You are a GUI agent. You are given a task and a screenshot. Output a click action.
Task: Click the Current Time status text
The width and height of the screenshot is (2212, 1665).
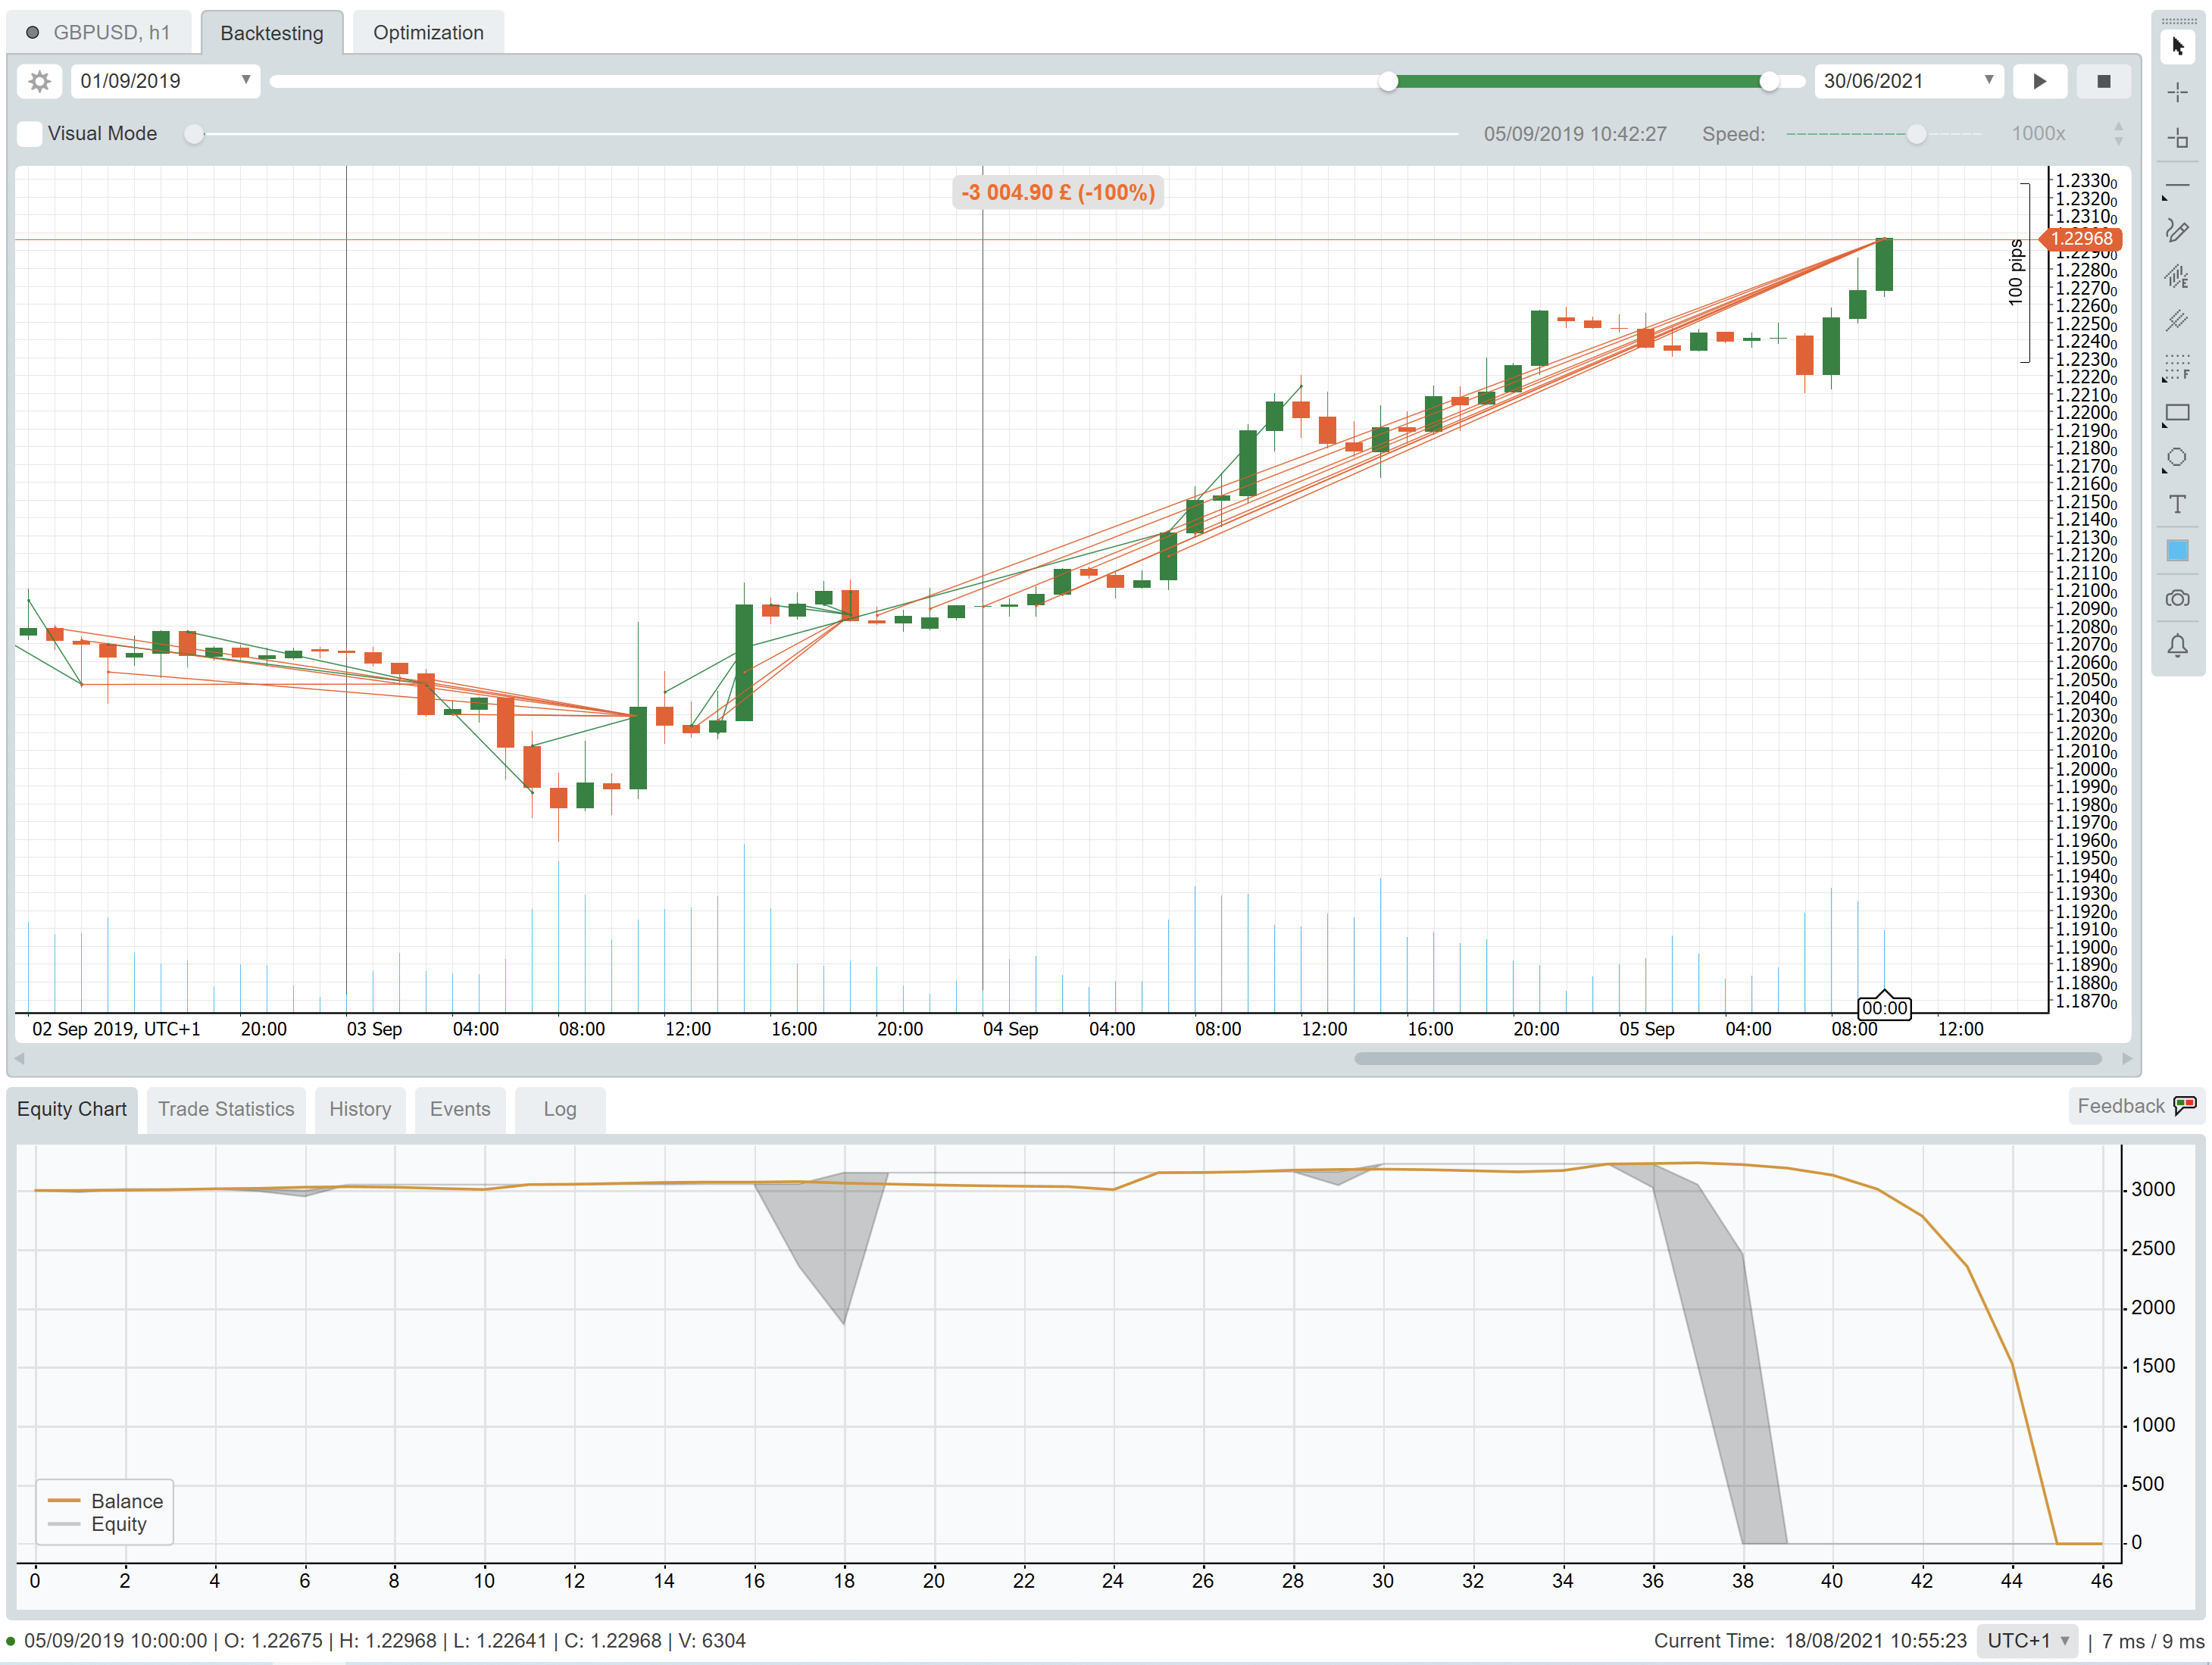tap(1810, 1641)
